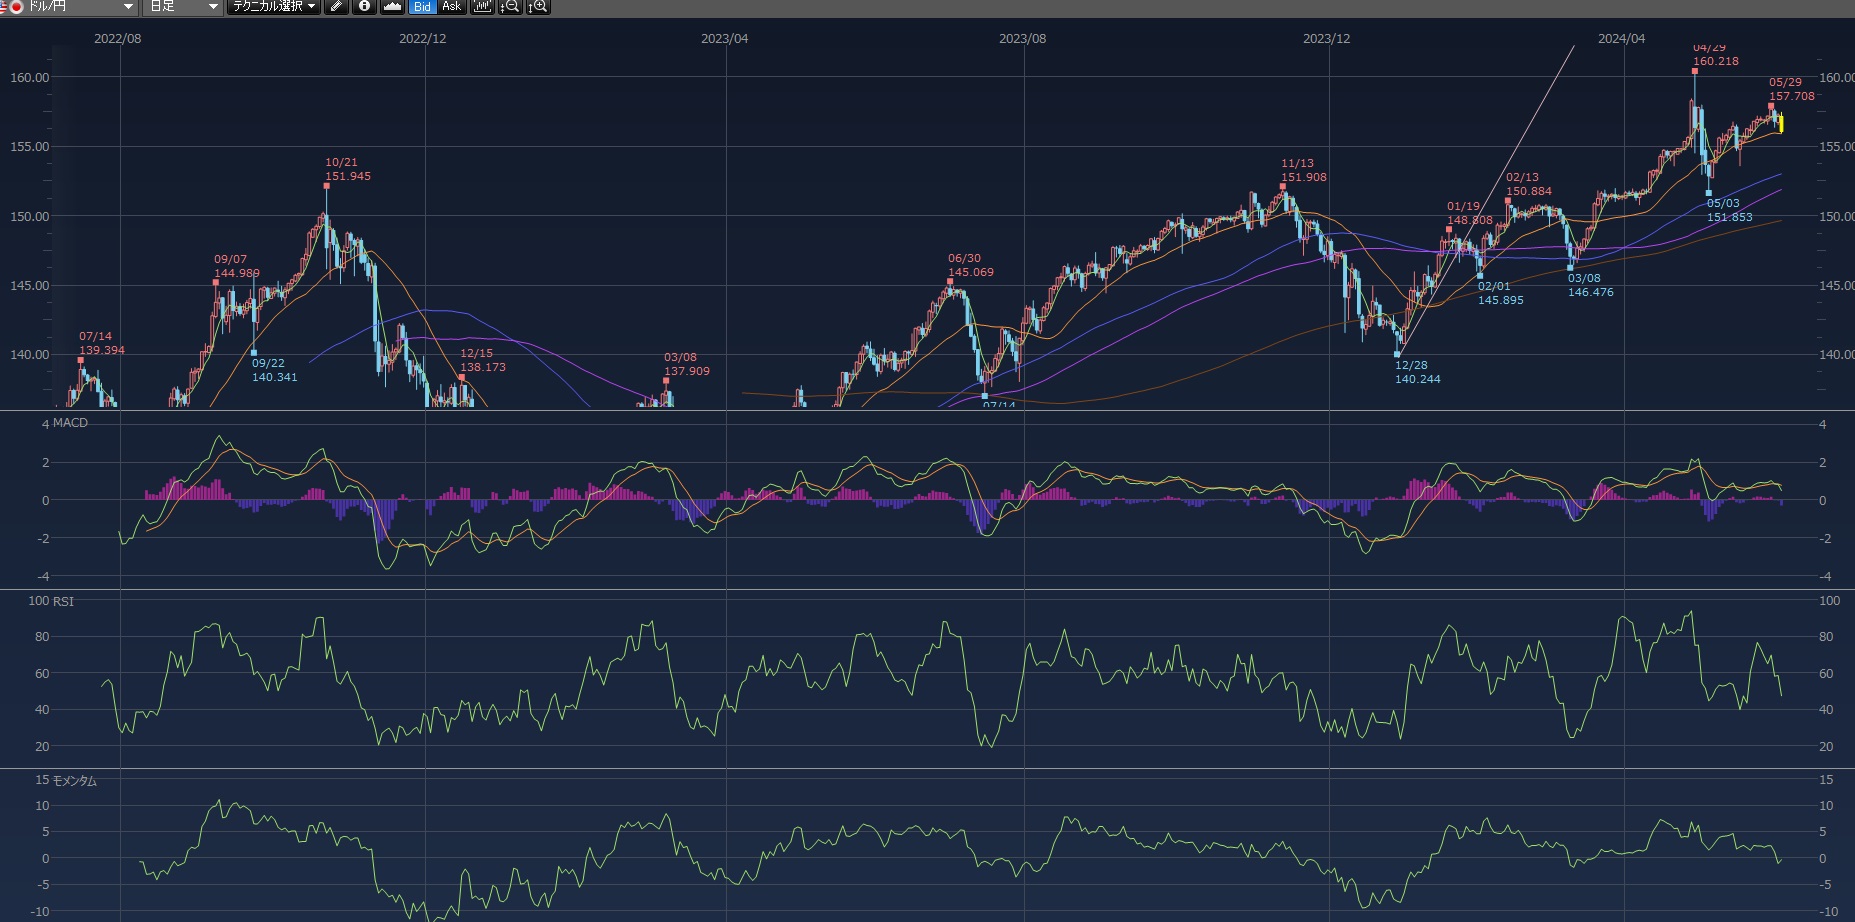Click the info icon in toolbar
The width and height of the screenshot is (1855, 922).
364,7
